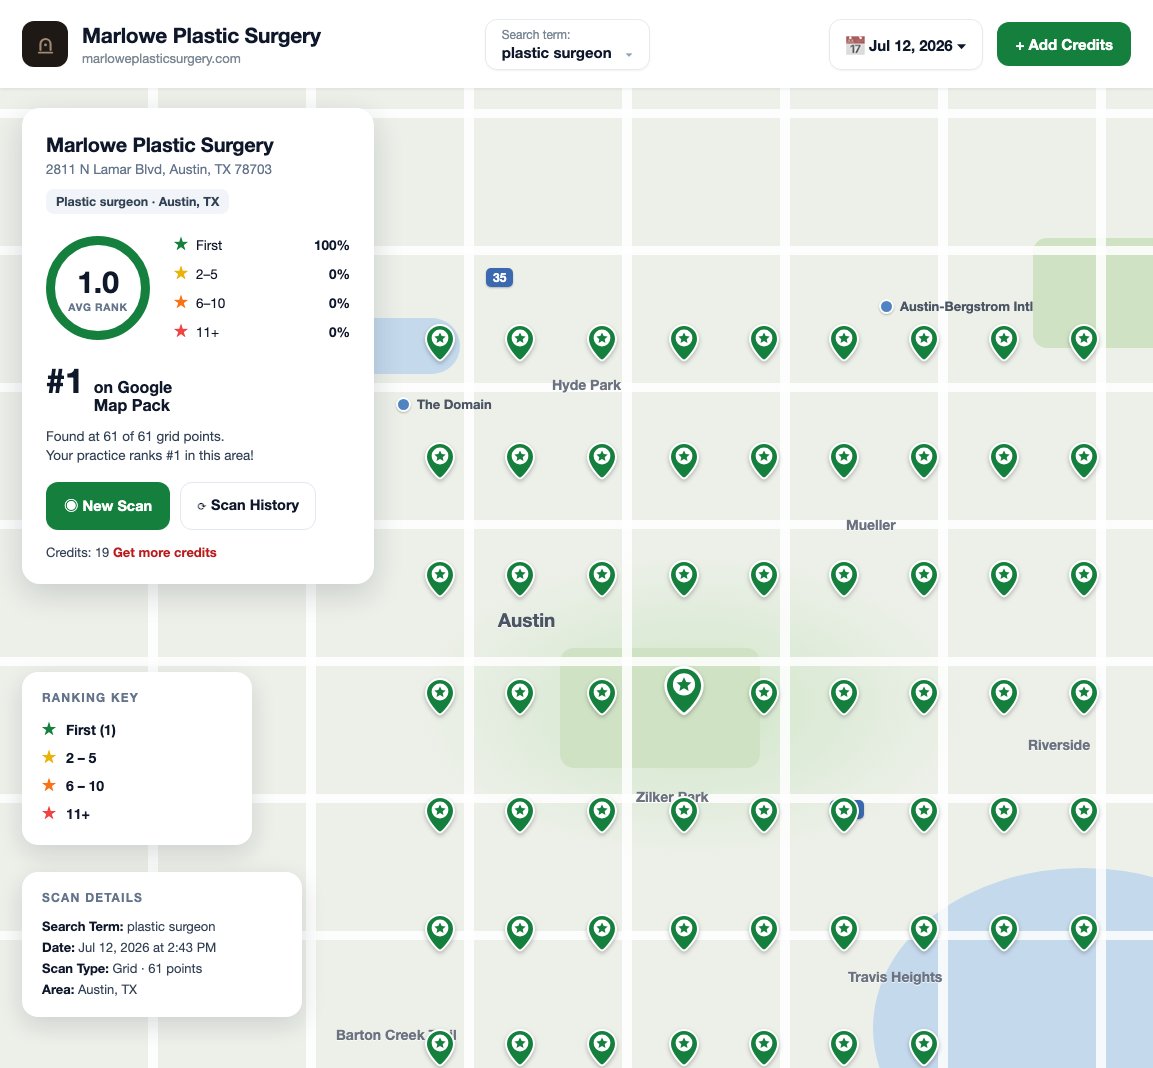Open the Search term dropdown

point(567,45)
